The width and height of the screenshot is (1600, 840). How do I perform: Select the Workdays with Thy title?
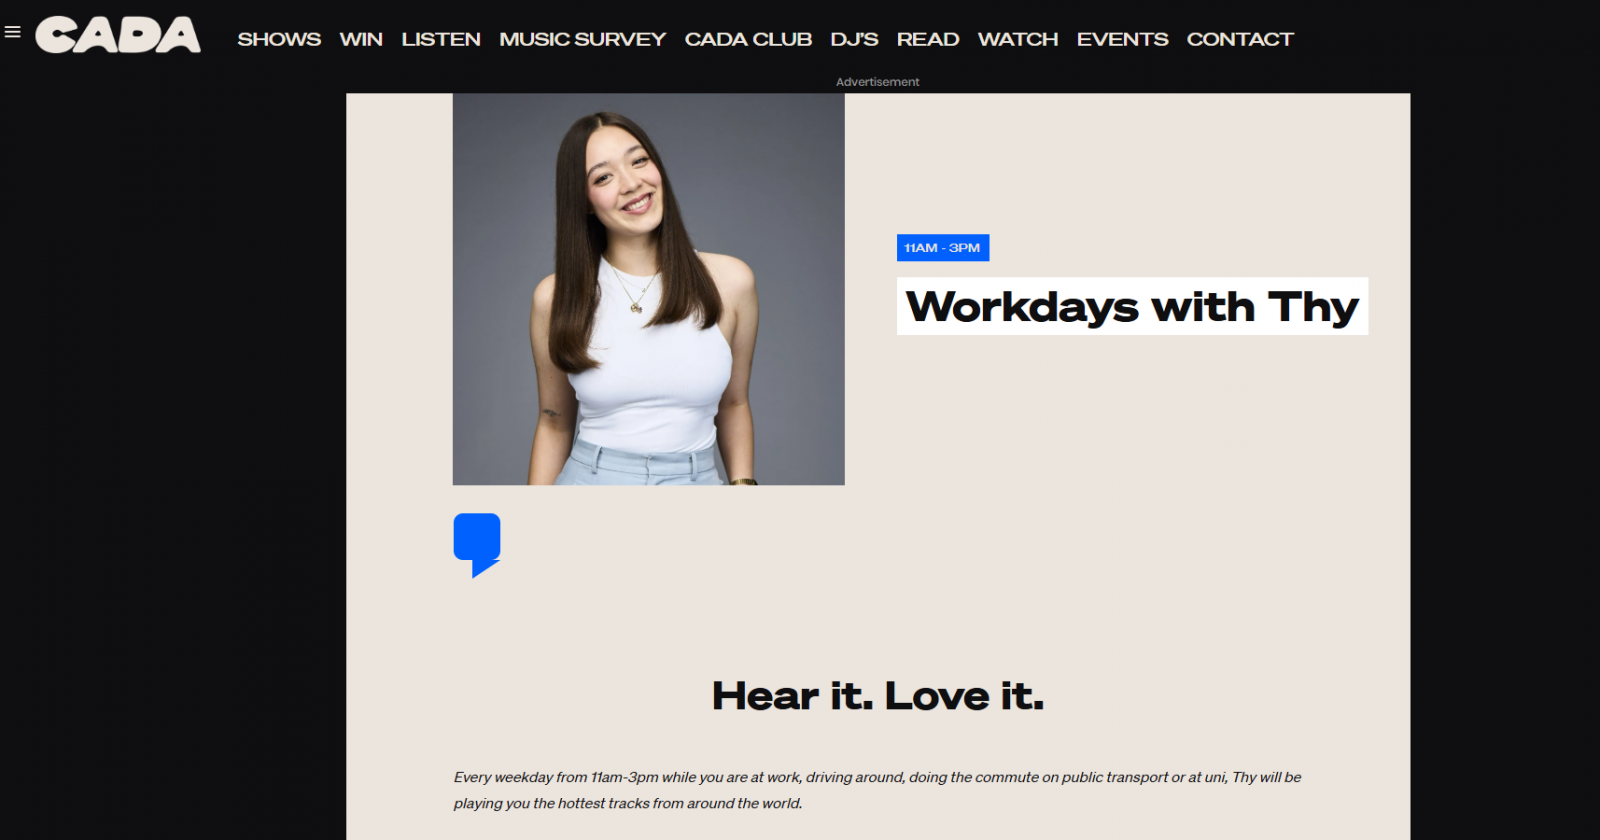pos(1132,307)
